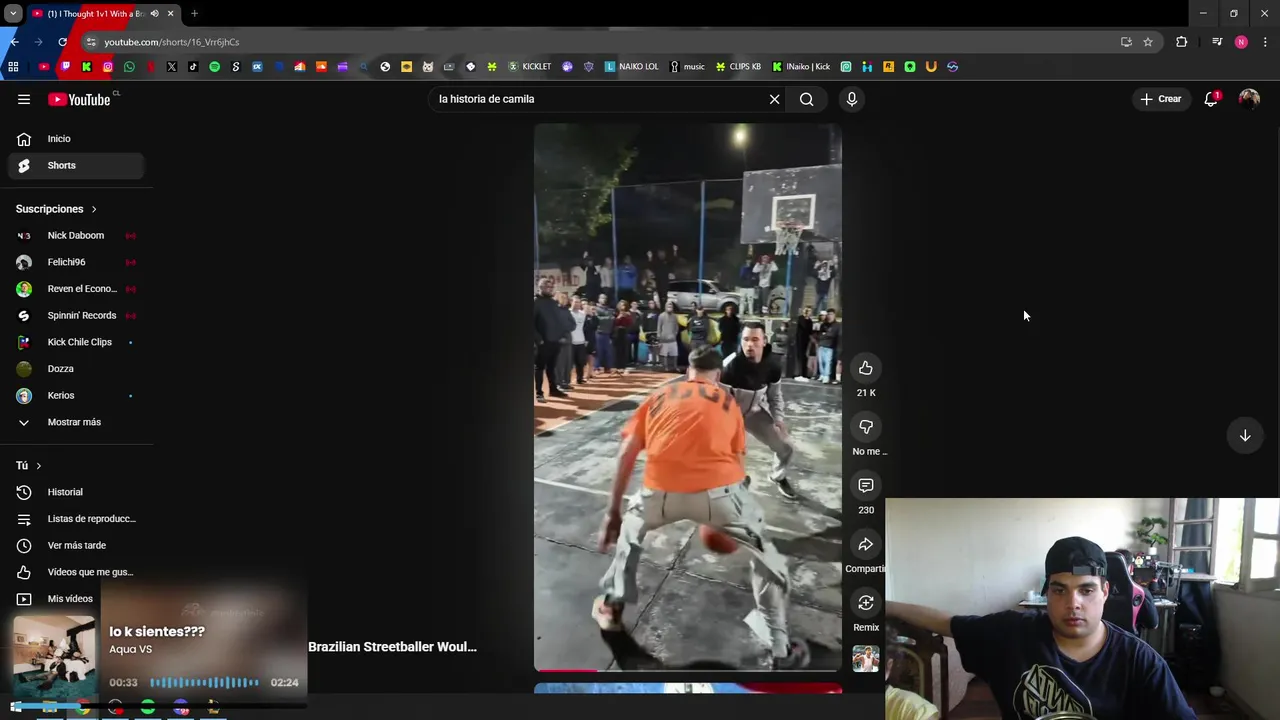Open the Instagram bookmark
The image size is (1280, 720).
108,67
